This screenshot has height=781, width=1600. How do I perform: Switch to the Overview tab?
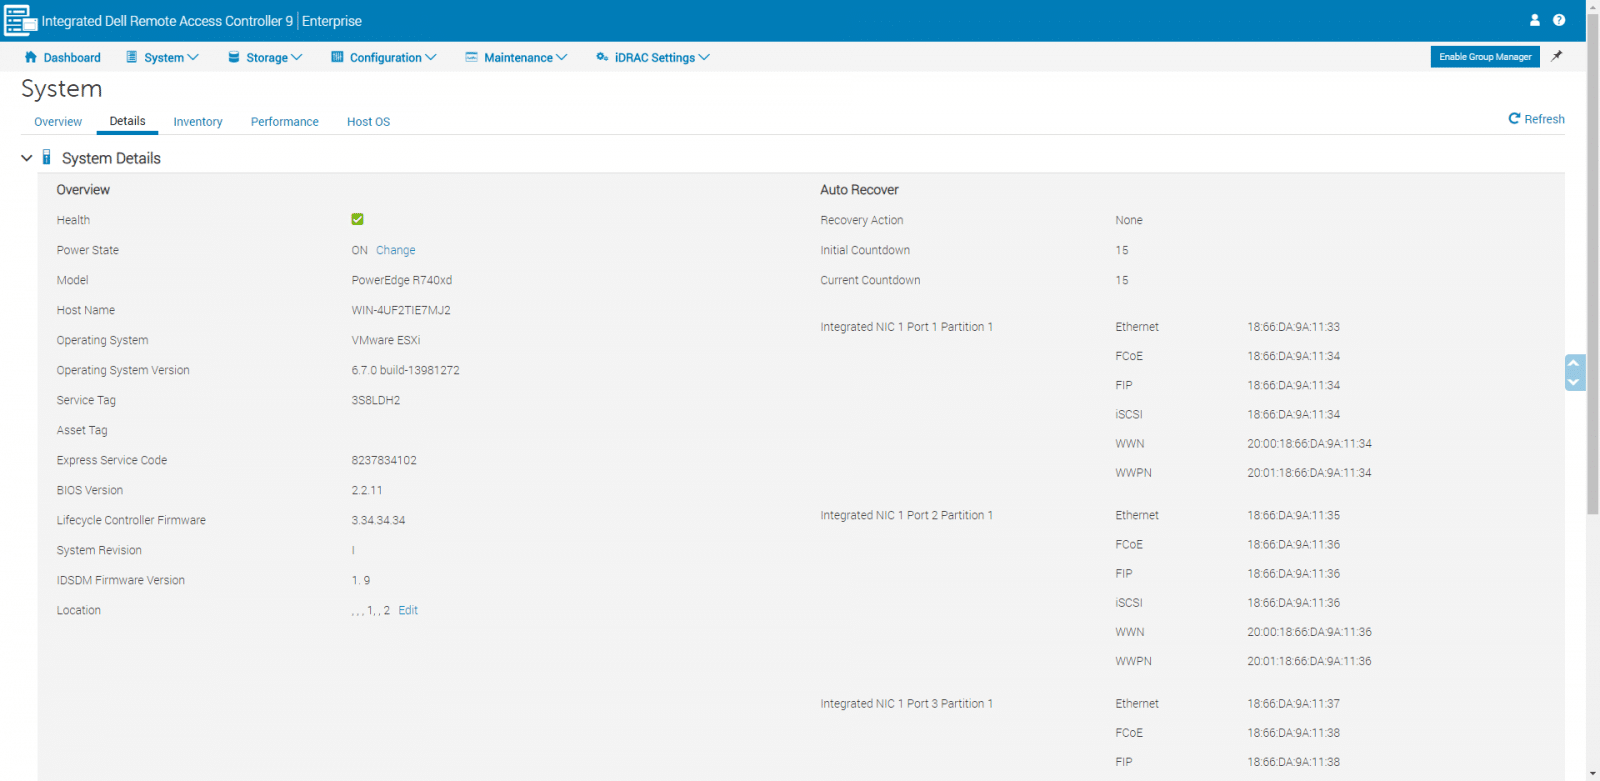(x=58, y=122)
